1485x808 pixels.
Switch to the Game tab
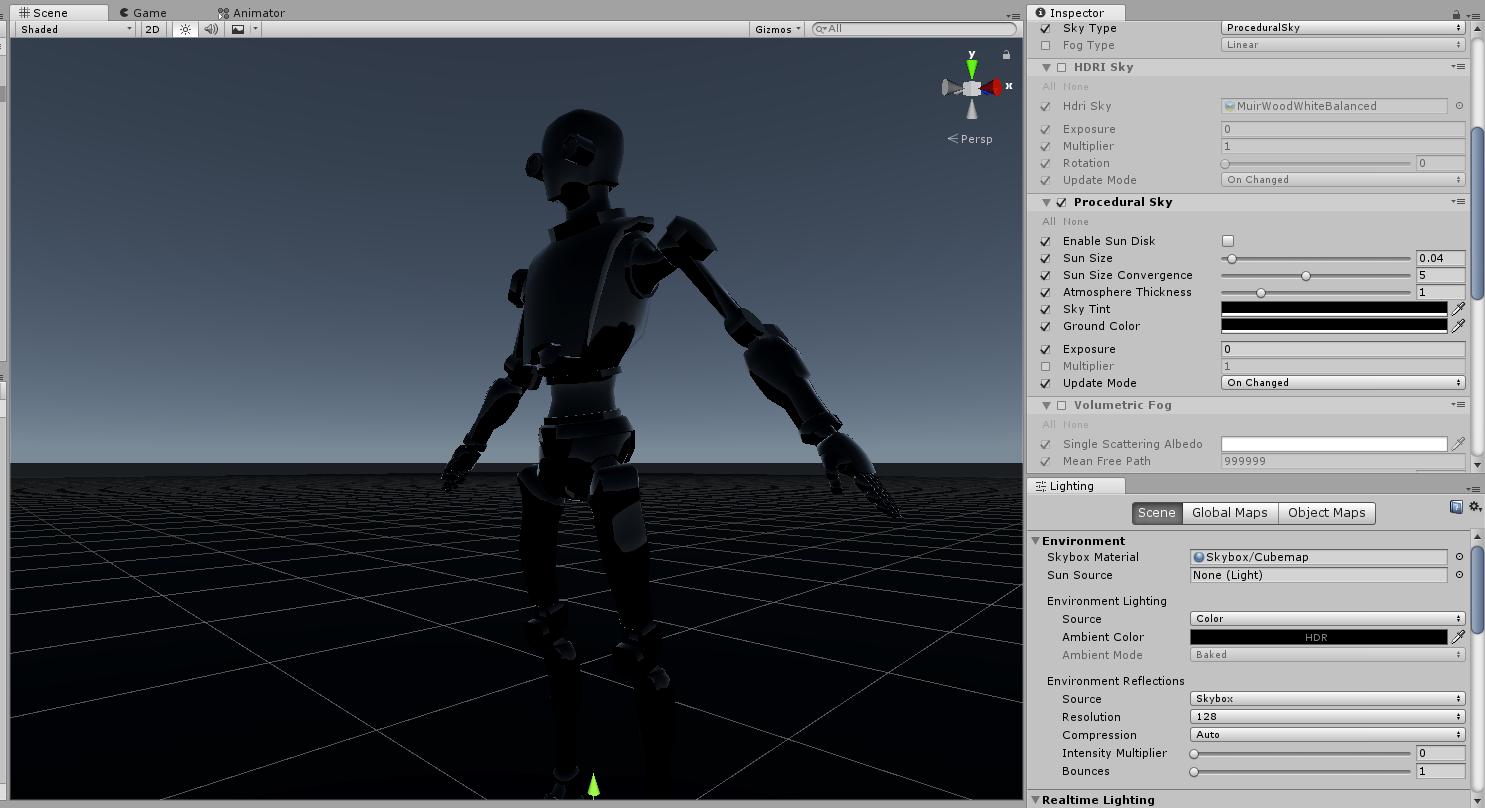(143, 12)
